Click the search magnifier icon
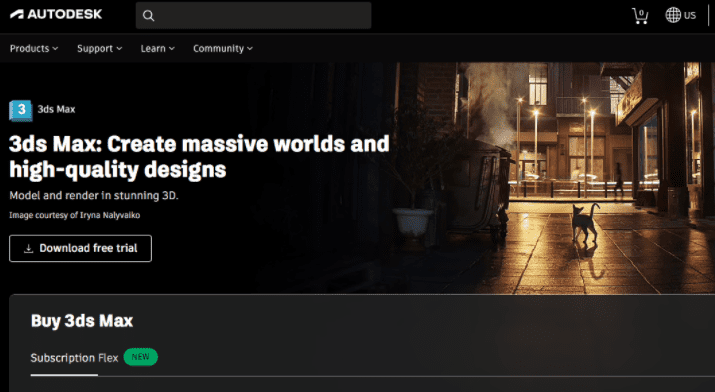The height and width of the screenshot is (392, 715). pos(148,15)
